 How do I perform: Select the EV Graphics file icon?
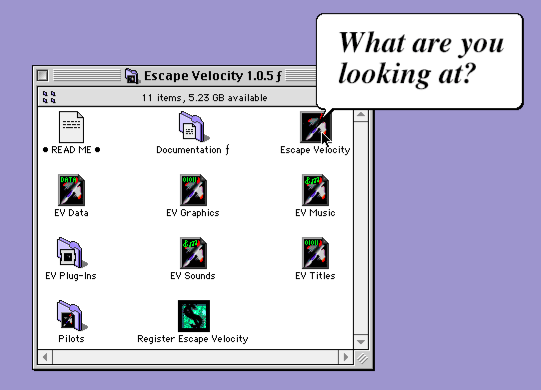[193, 190]
